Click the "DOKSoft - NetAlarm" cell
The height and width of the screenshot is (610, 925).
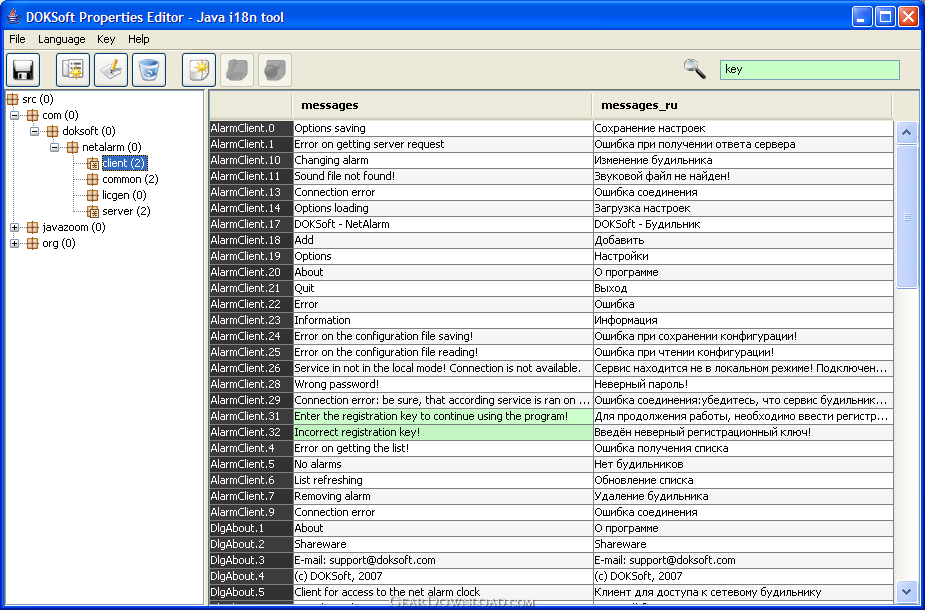443,224
